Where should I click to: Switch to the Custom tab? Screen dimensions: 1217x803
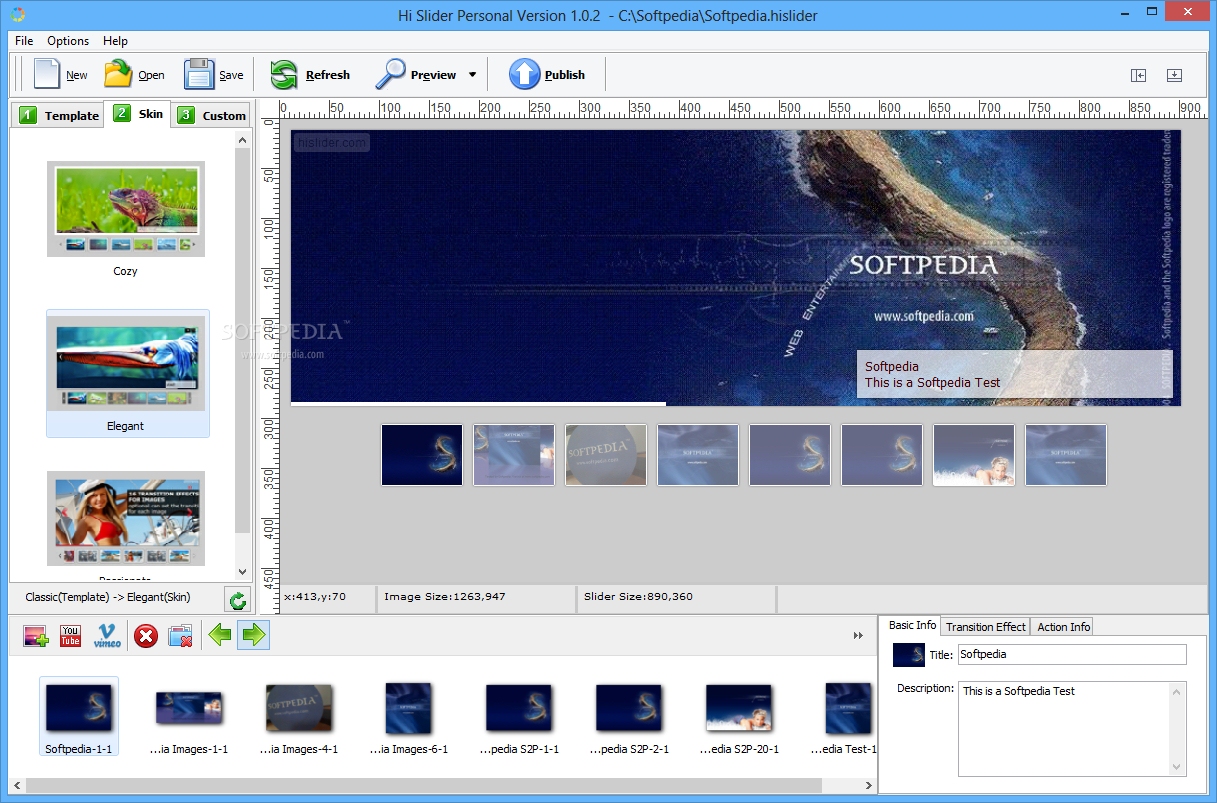[212, 115]
